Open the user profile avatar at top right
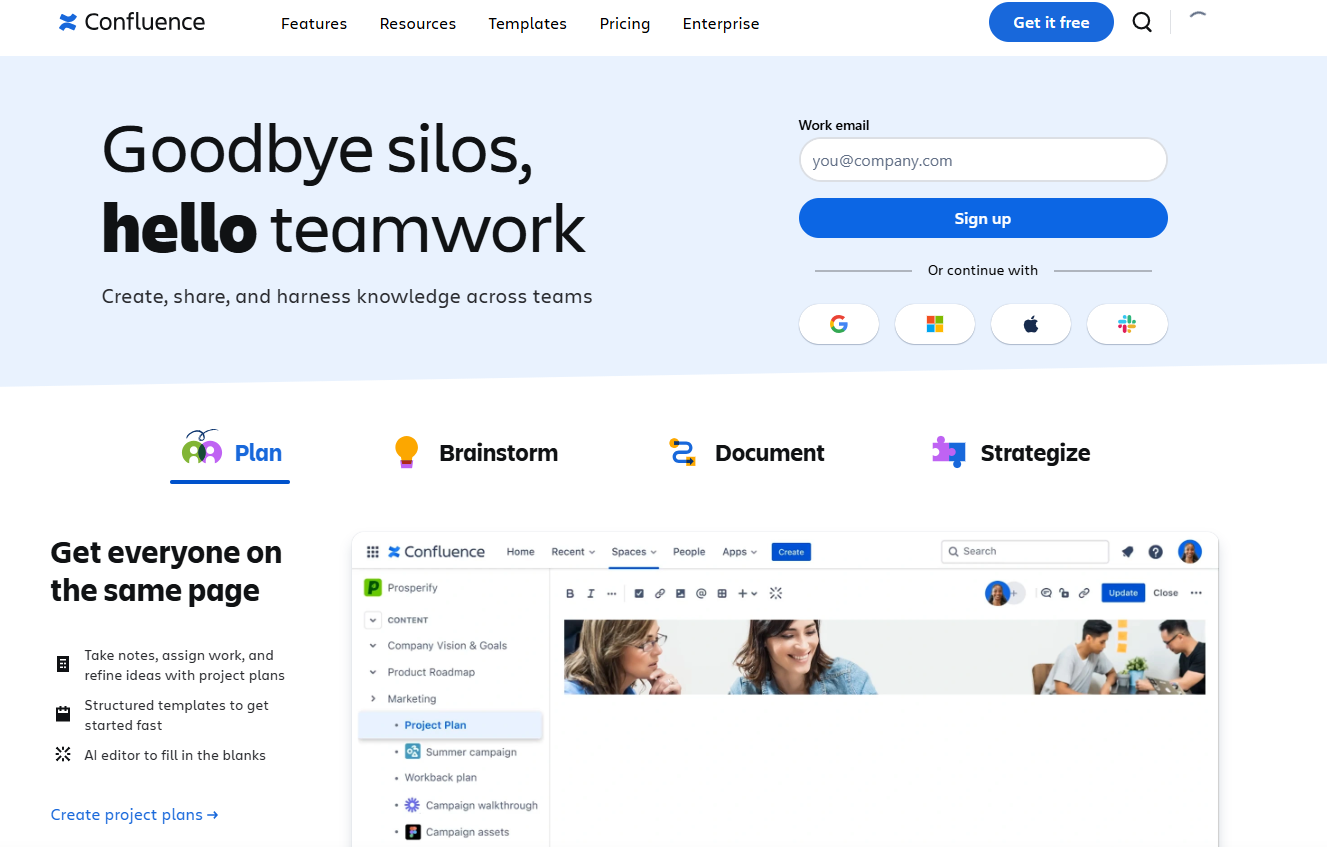 [1190, 551]
